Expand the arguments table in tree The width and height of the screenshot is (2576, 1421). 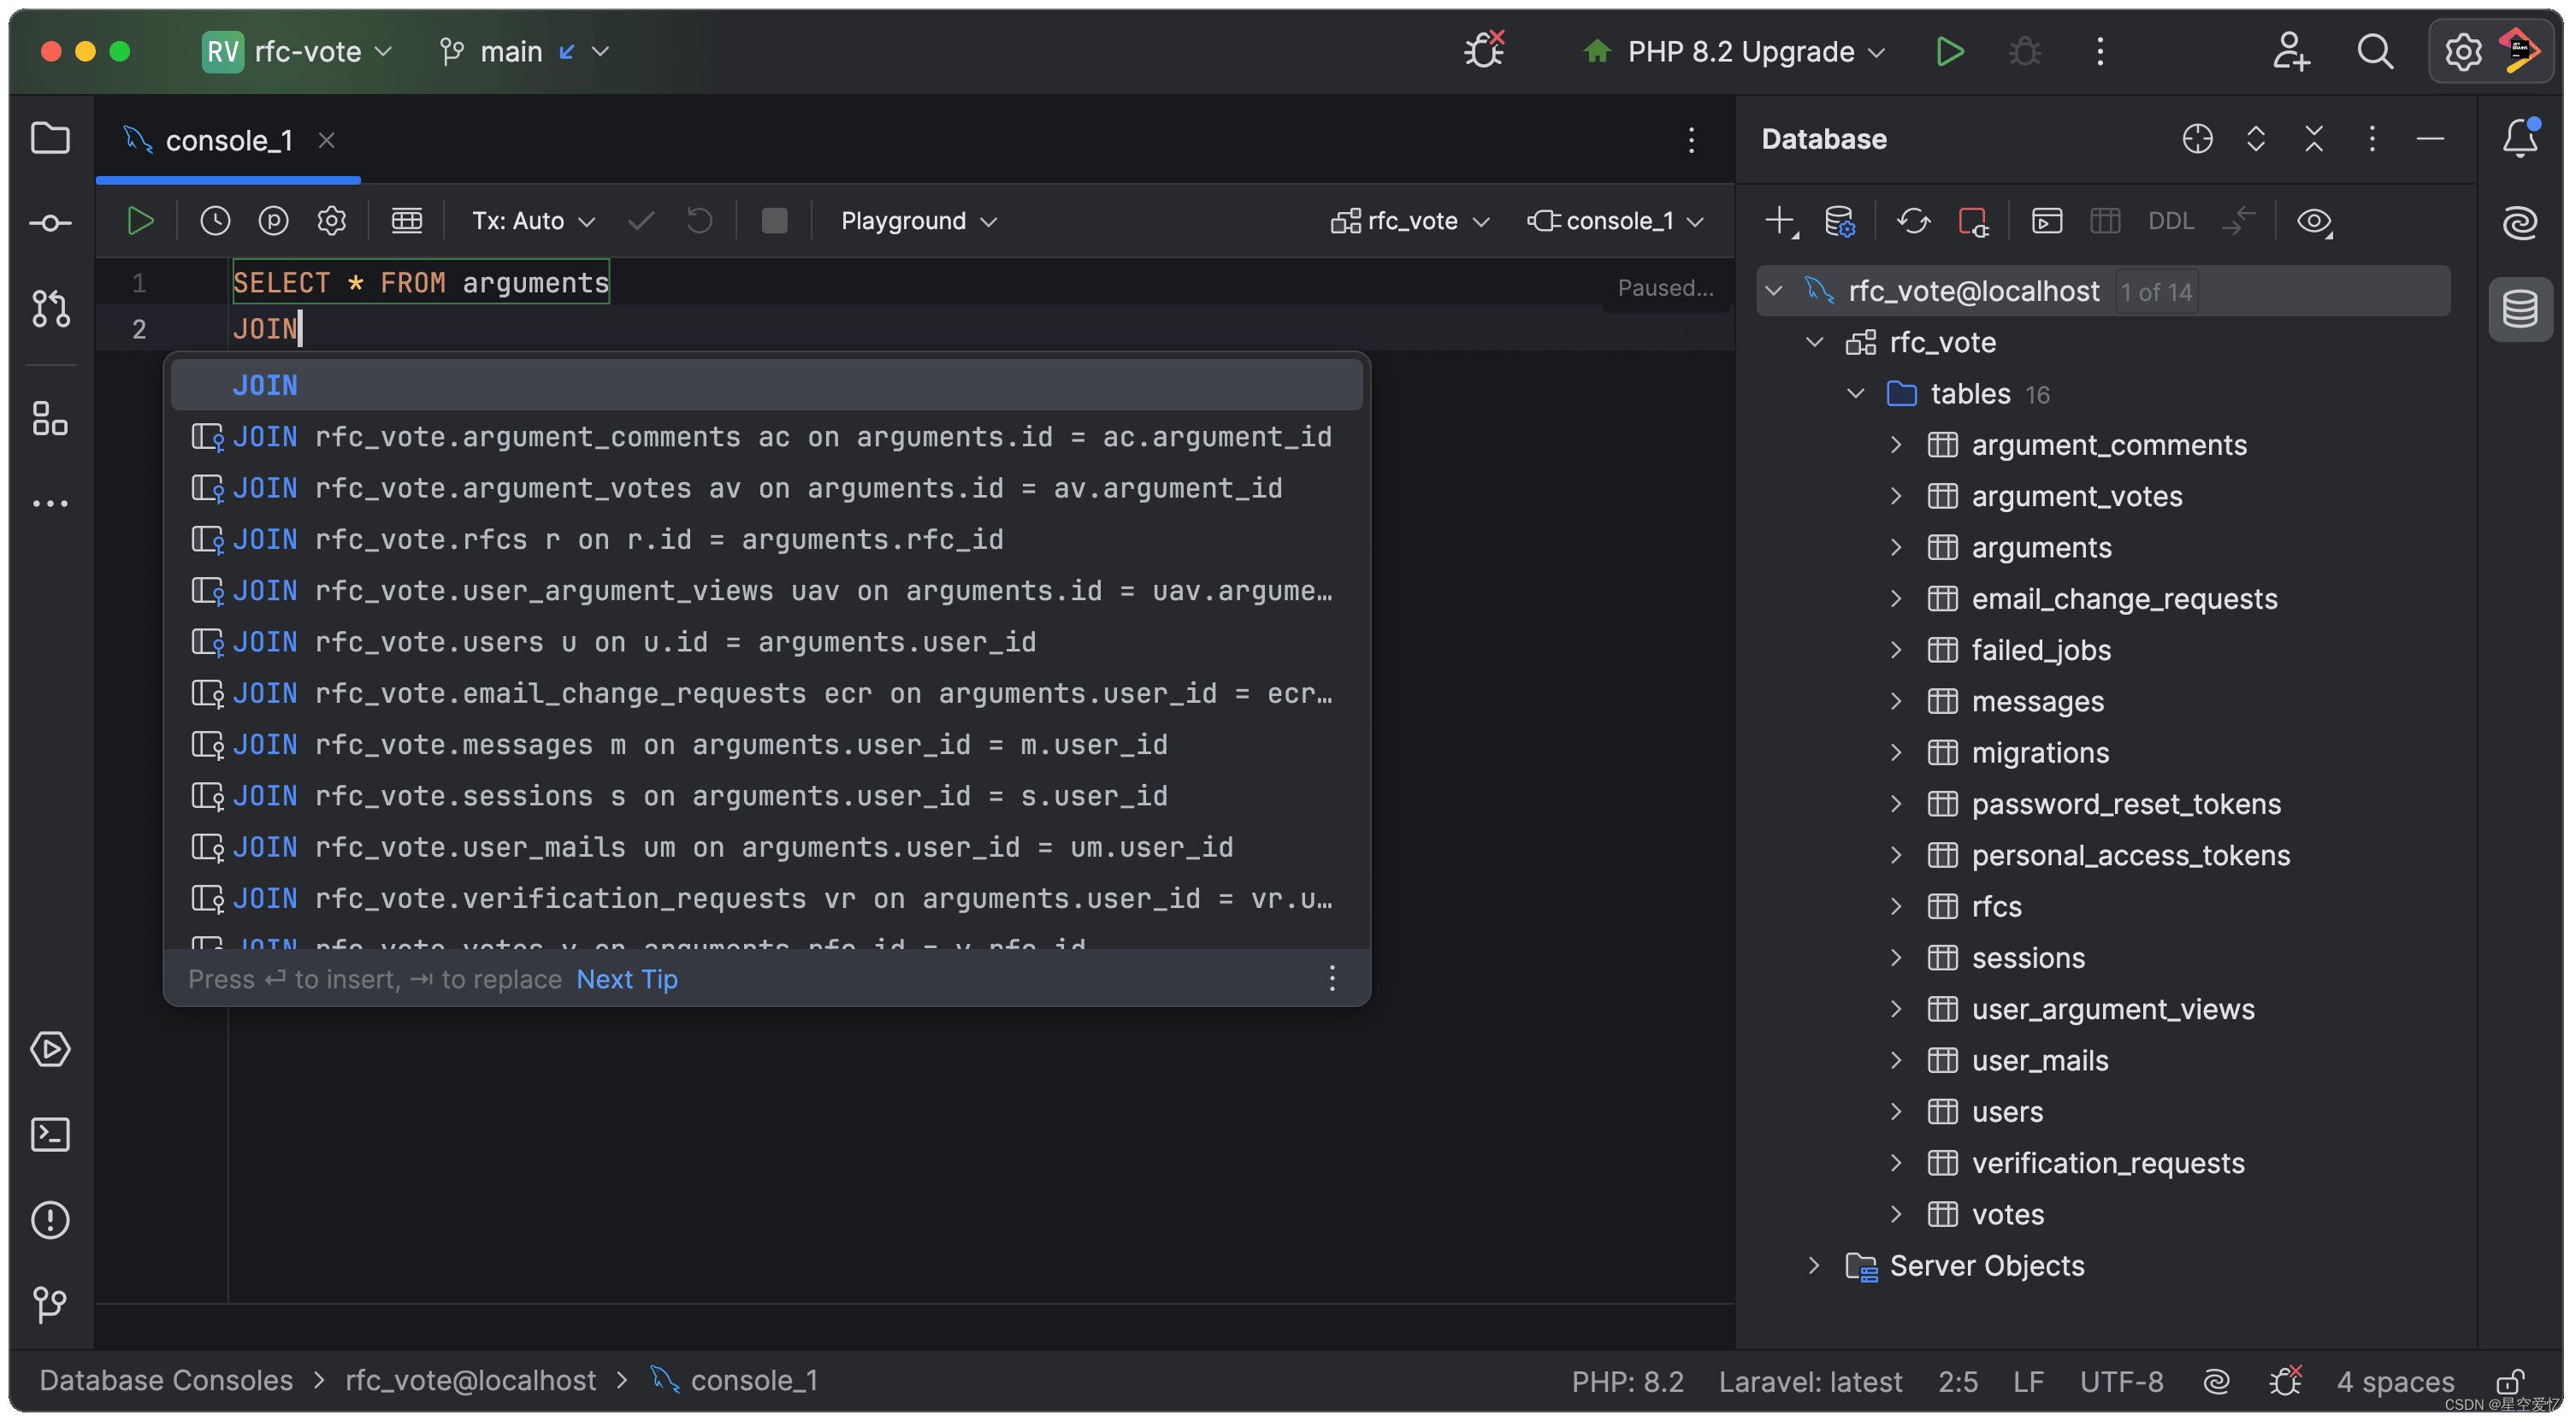coord(1899,548)
